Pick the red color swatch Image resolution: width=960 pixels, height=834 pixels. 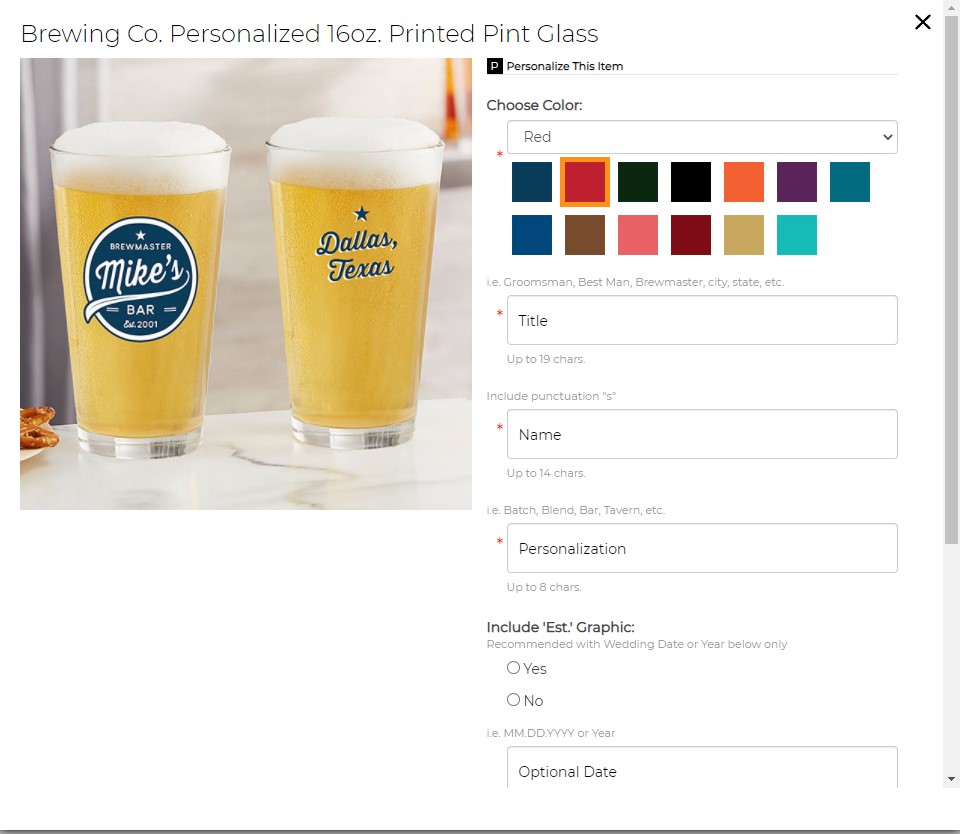[585, 182]
